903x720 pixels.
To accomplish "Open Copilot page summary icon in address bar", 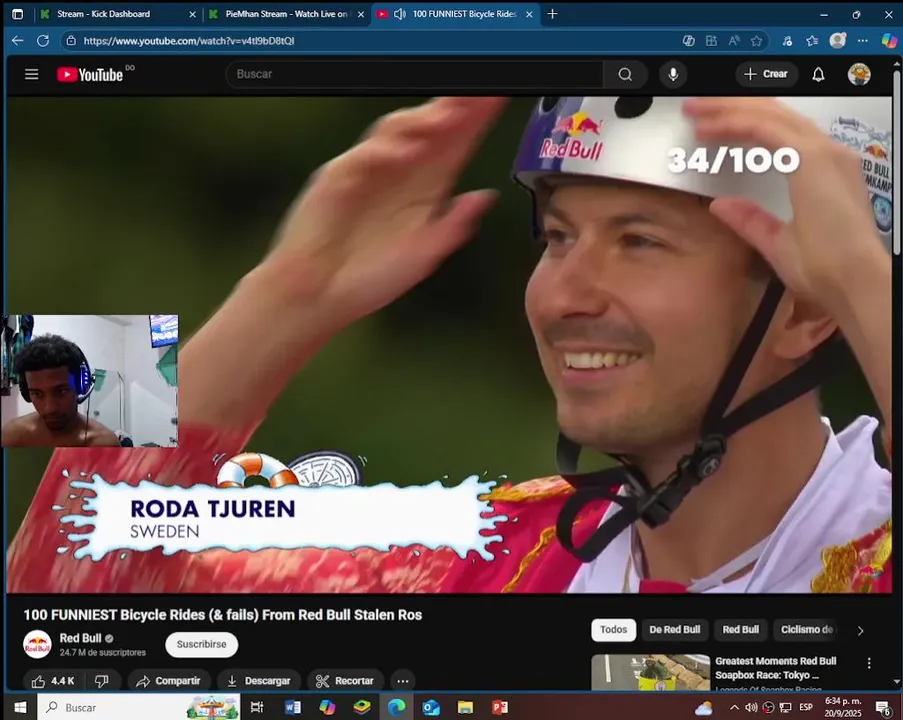I will pos(688,41).
